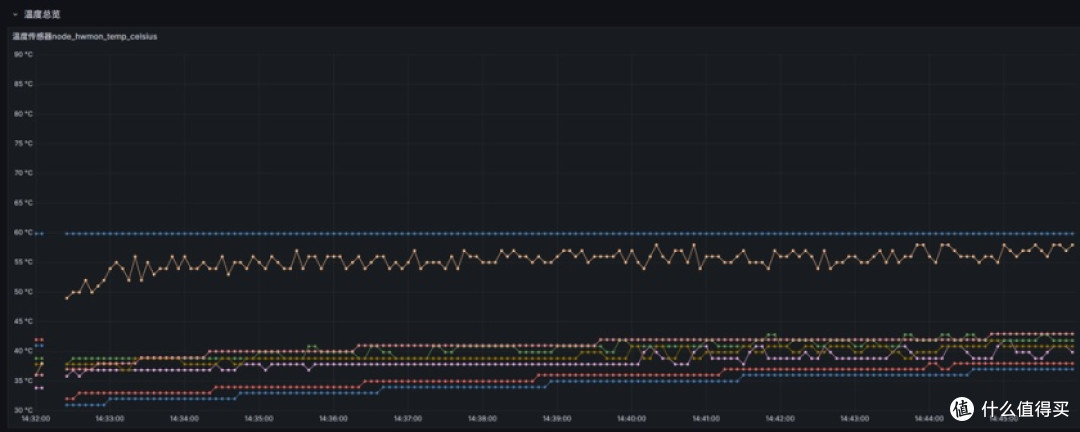Click the 50 °C y-axis label
This screenshot has height=432, width=1080.
23,292
